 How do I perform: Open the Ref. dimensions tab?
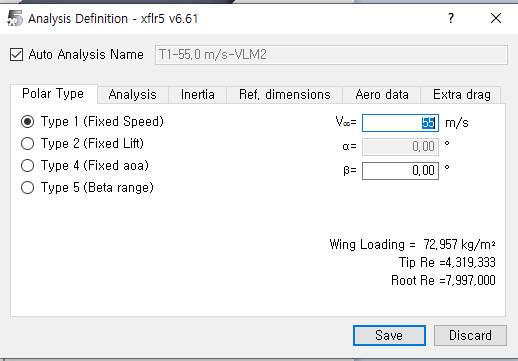click(285, 95)
